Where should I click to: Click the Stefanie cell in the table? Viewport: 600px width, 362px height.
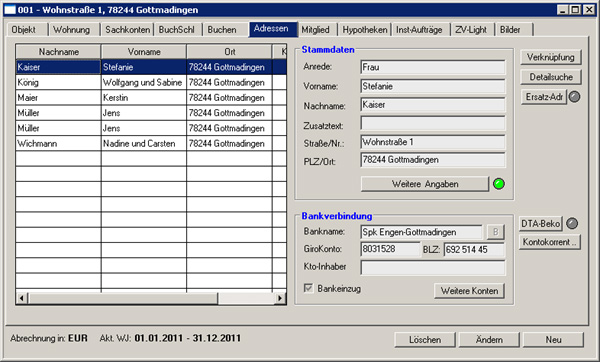click(x=144, y=67)
